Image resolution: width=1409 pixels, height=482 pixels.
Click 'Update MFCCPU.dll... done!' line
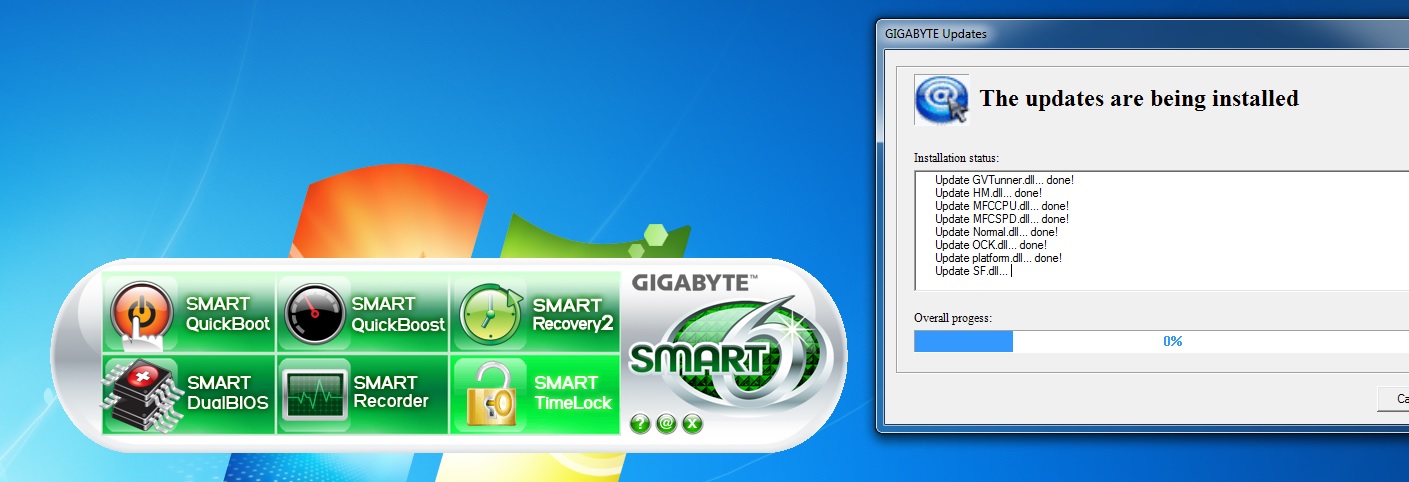(1002, 206)
